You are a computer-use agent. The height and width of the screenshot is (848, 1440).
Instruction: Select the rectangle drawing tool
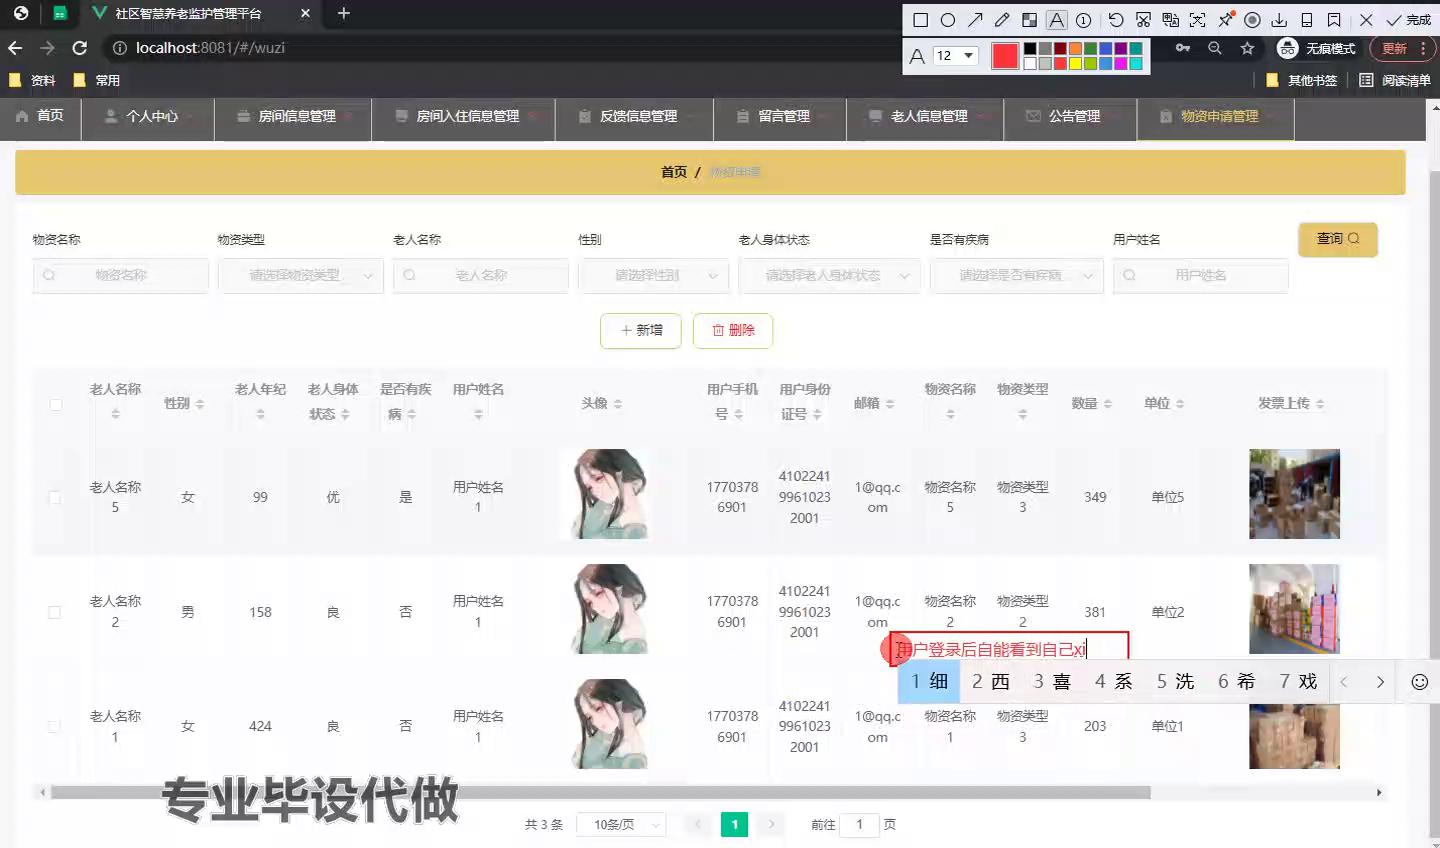click(x=921, y=20)
